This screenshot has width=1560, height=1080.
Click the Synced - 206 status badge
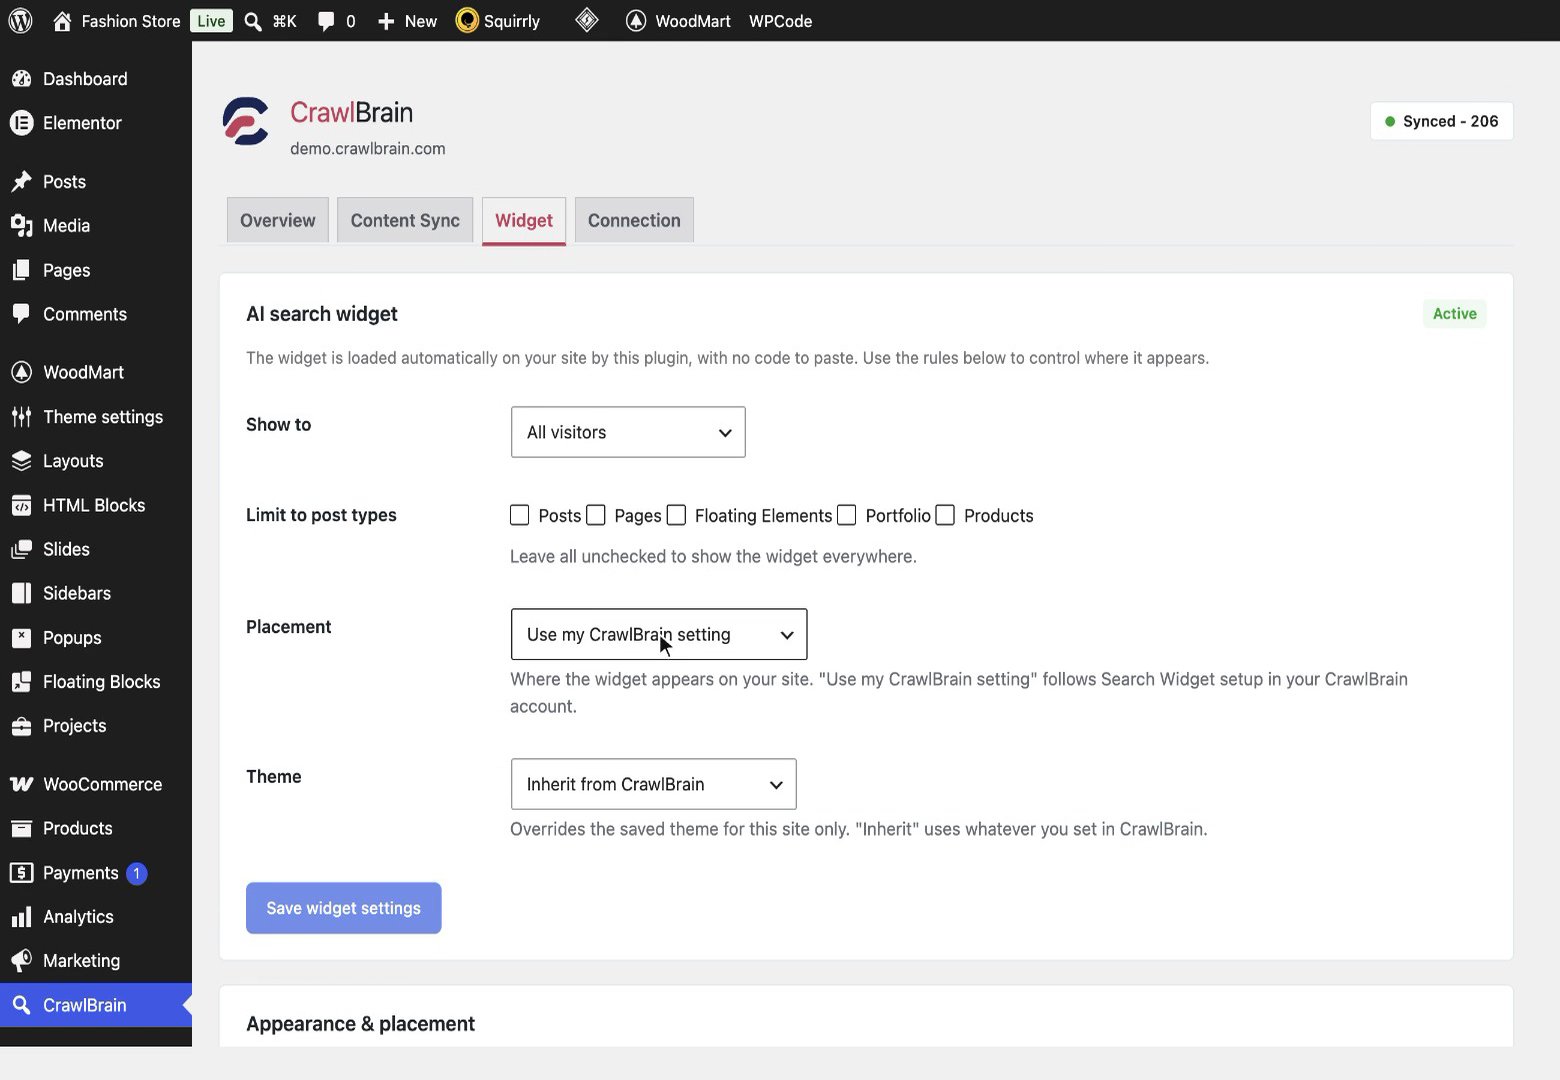(1441, 121)
